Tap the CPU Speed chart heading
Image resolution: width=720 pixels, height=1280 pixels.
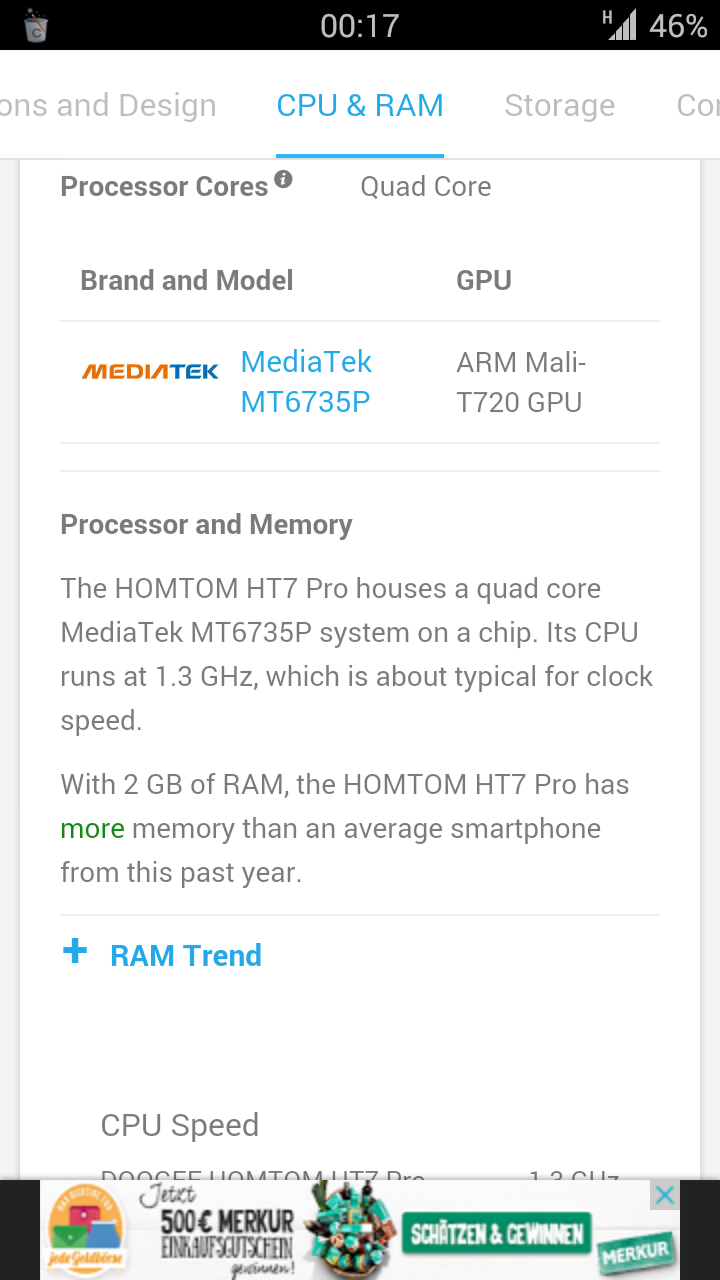(x=180, y=1125)
